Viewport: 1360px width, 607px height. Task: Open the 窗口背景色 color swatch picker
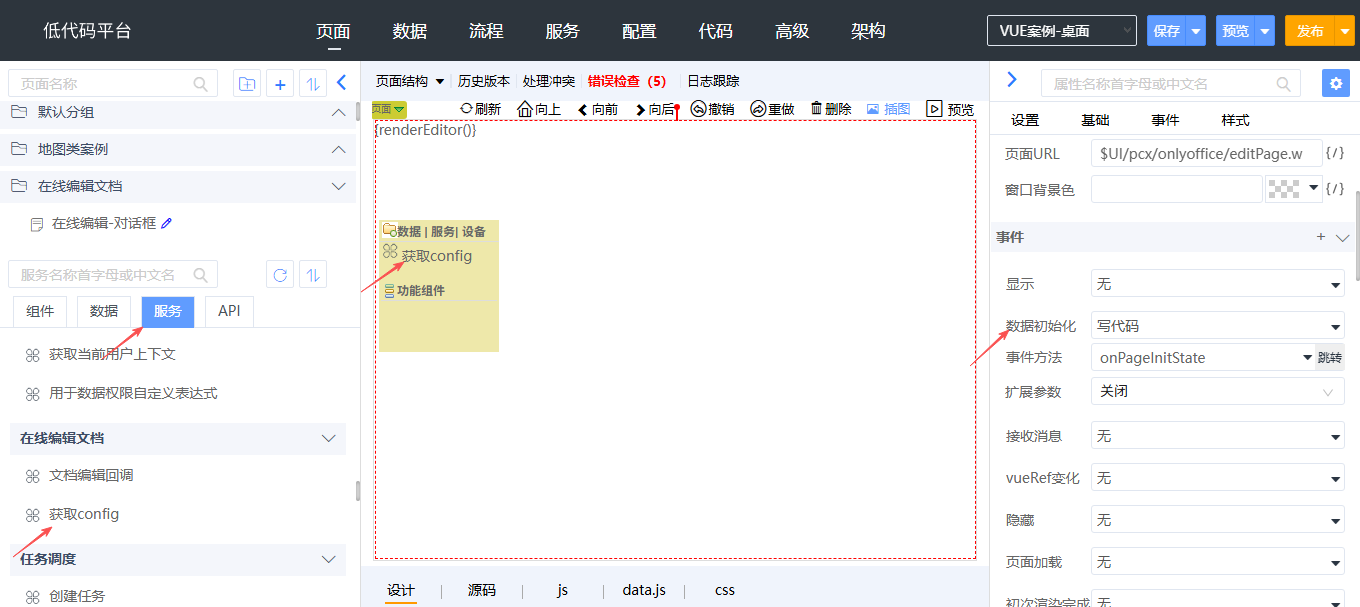(x=1292, y=189)
